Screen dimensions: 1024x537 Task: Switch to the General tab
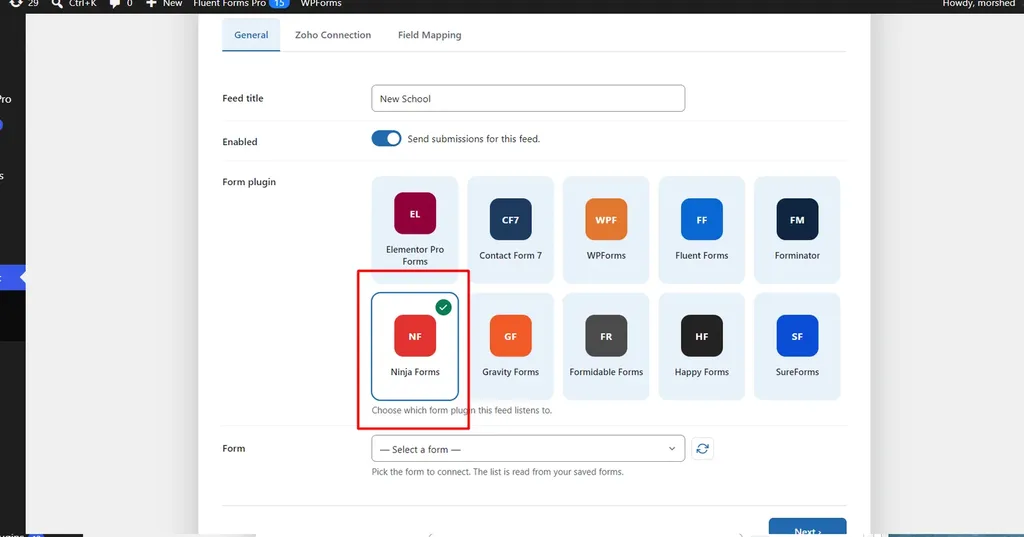point(251,35)
